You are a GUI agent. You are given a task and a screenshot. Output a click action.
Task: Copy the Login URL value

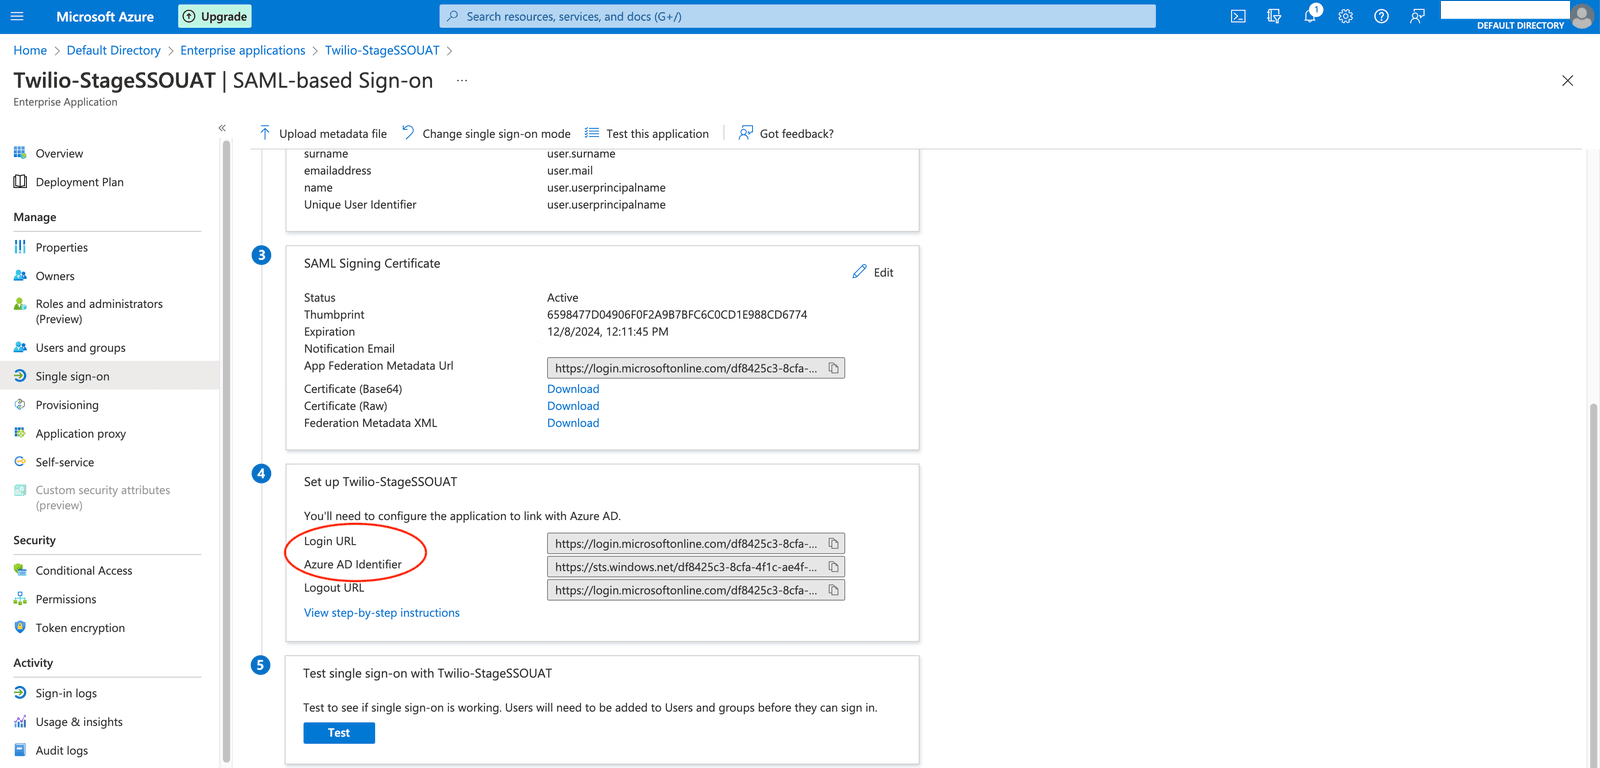[x=833, y=544]
